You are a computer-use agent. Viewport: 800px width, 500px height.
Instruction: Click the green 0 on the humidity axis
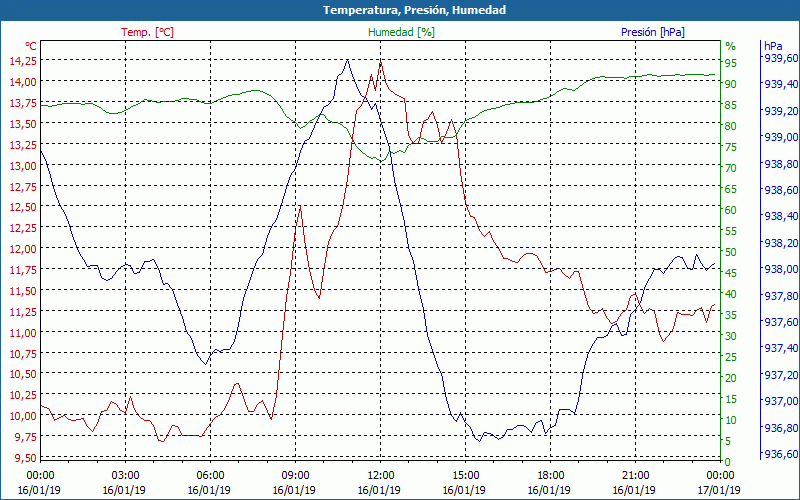click(728, 462)
